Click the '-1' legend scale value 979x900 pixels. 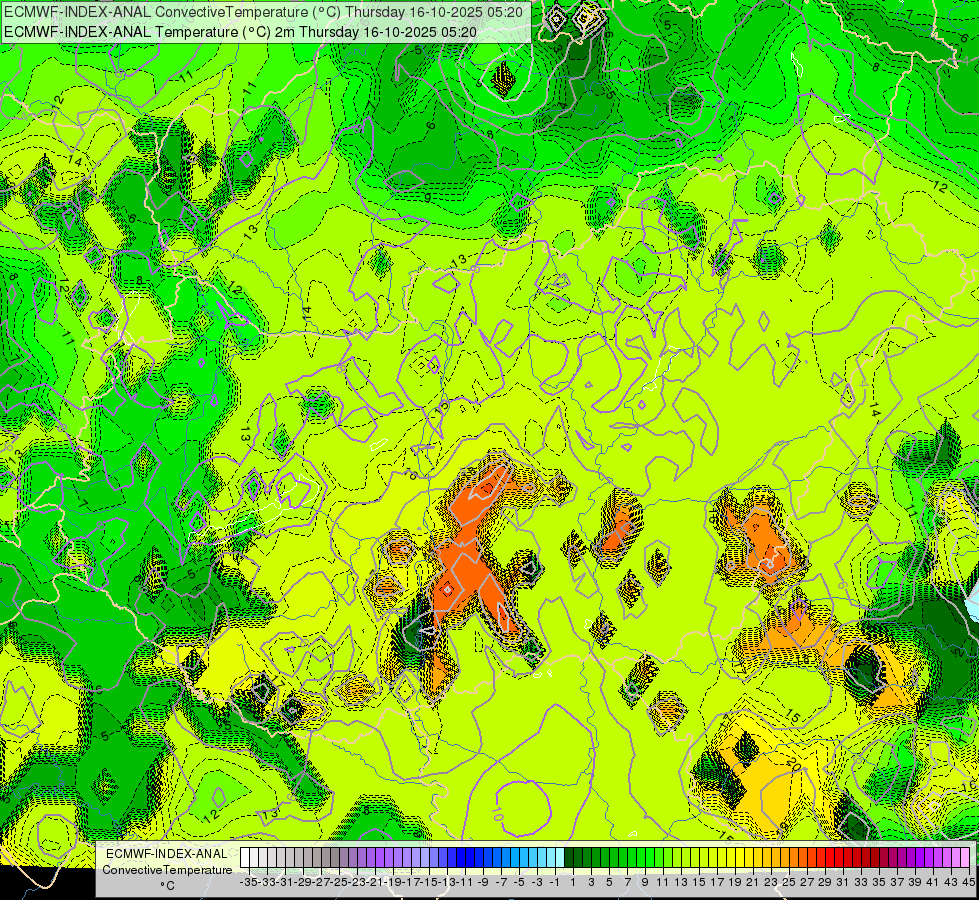coord(554,883)
